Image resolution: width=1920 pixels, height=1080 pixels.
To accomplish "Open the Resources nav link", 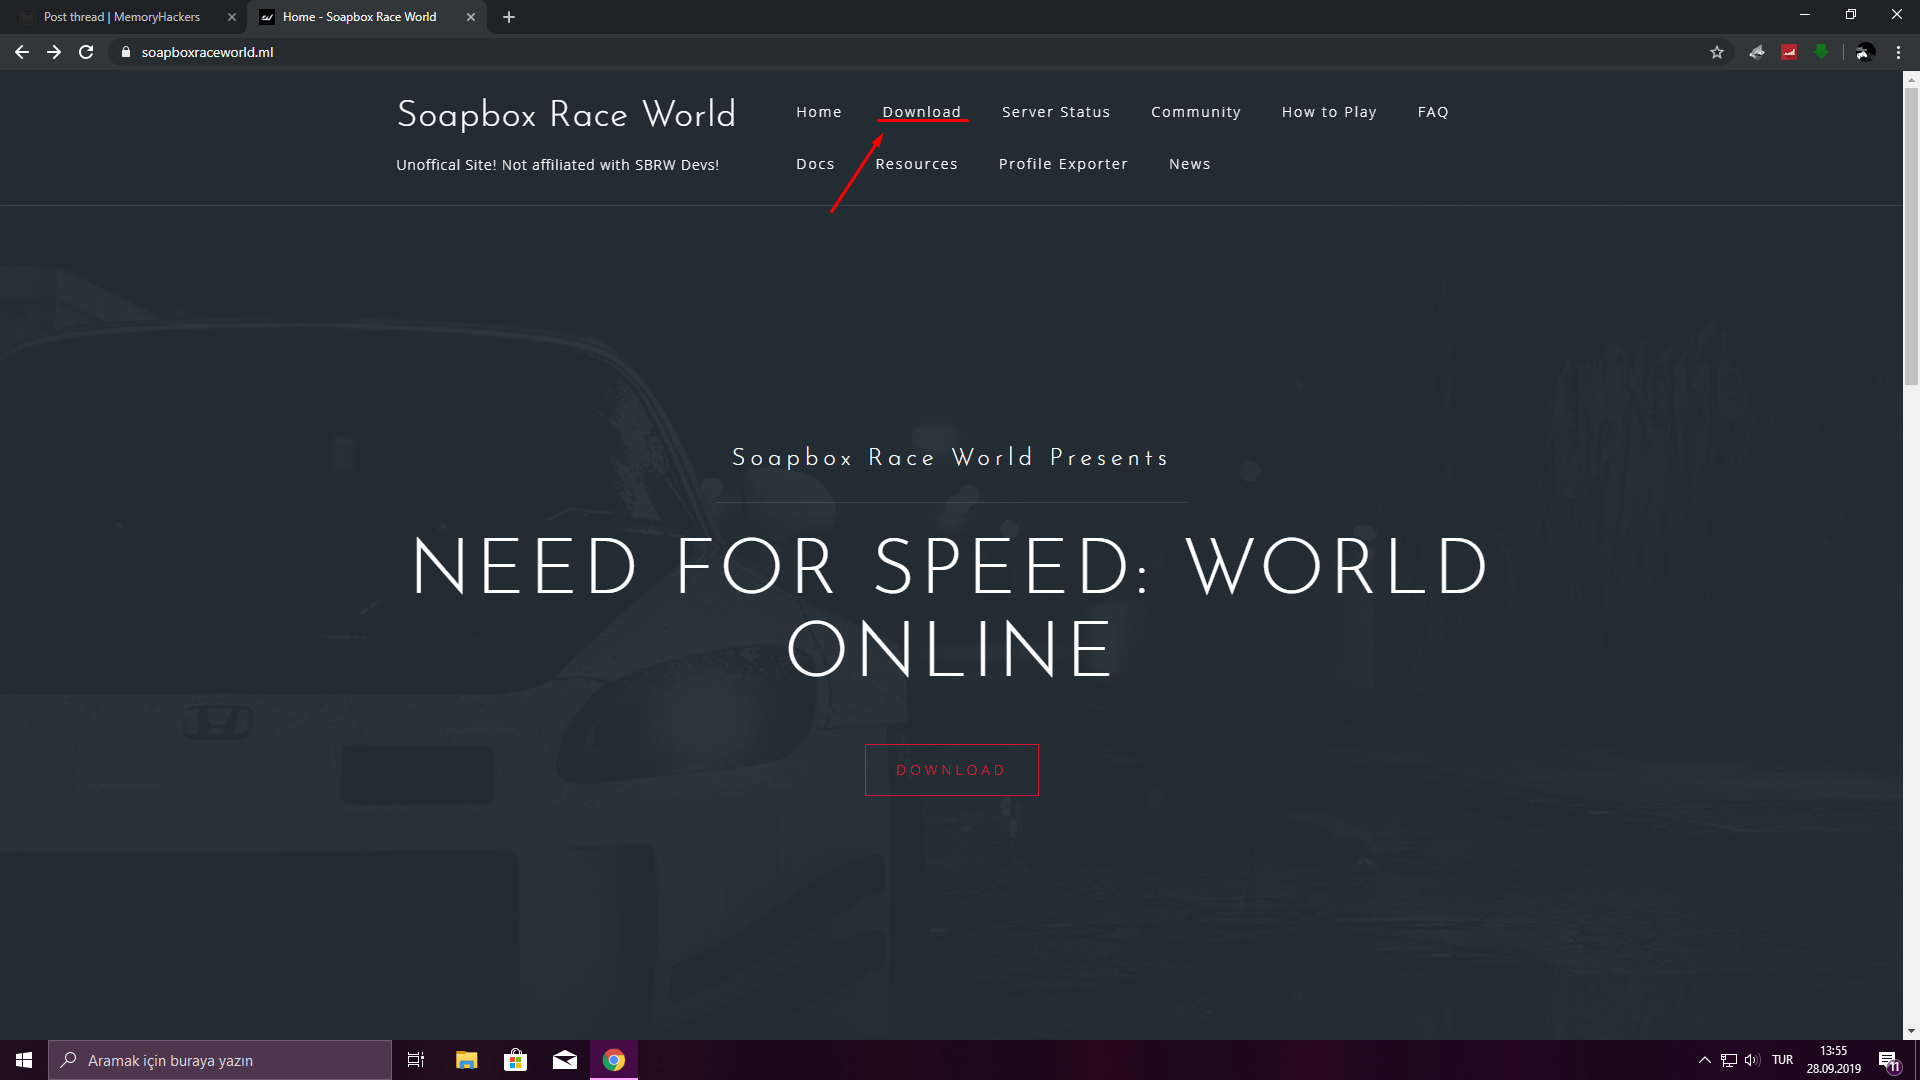I will [916, 164].
